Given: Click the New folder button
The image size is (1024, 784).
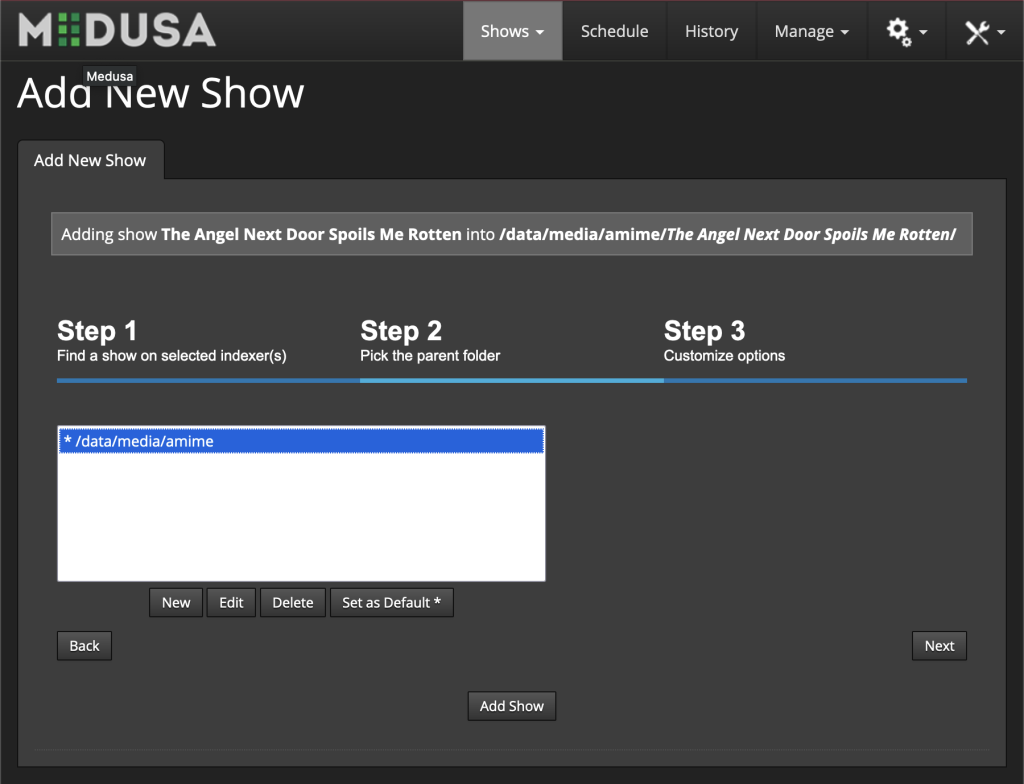Looking at the screenshot, I should (176, 602).
